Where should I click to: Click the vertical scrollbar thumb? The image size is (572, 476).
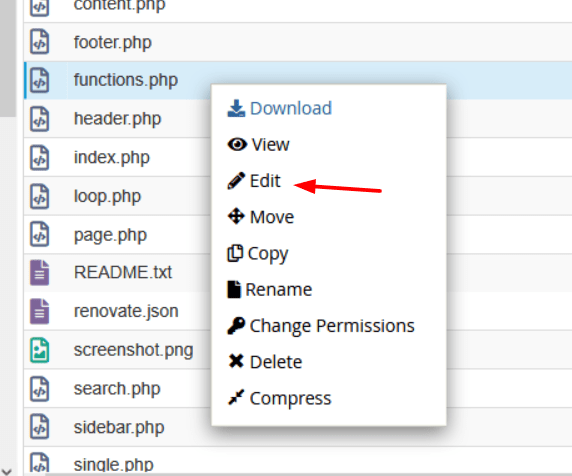pyautogui.click(x=8, y=58)
